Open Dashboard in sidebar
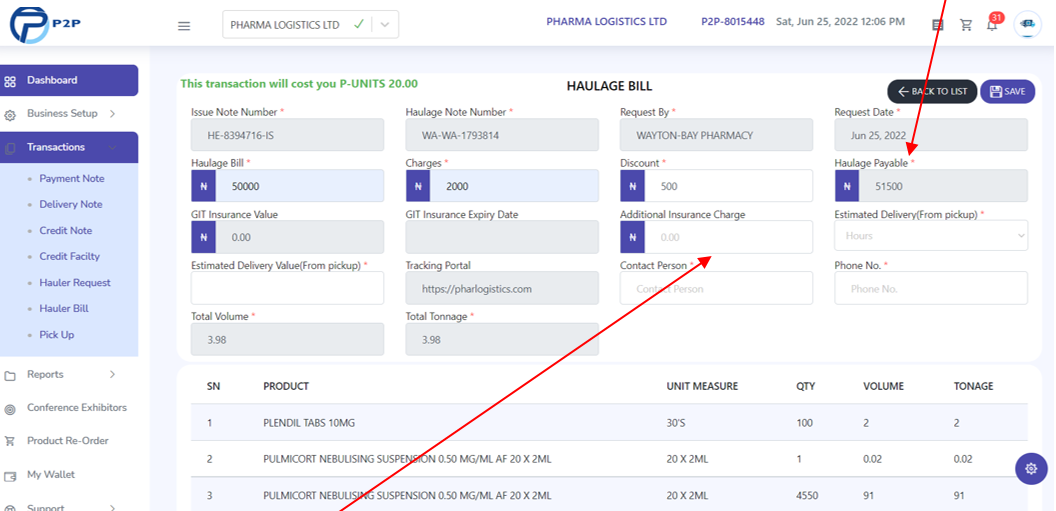 coord(69,80)
